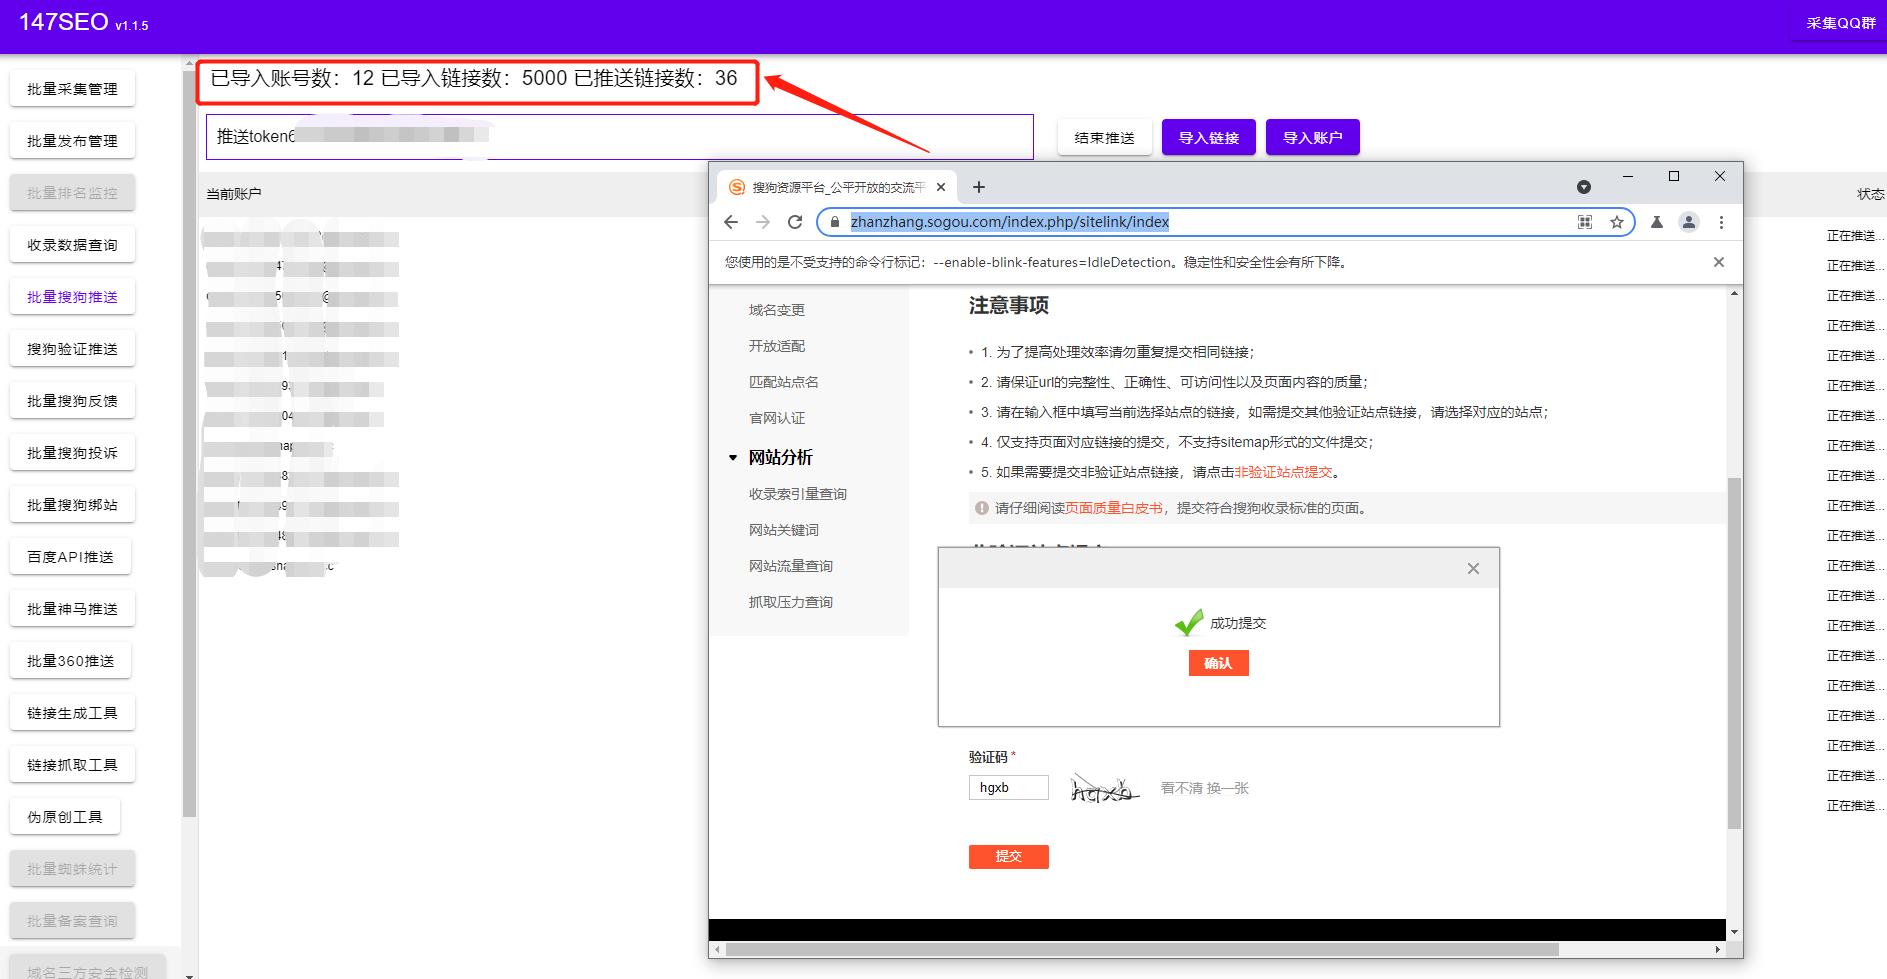
Task: Open the QR code icon in the address bar
Action: click(x=1584, y=222)
